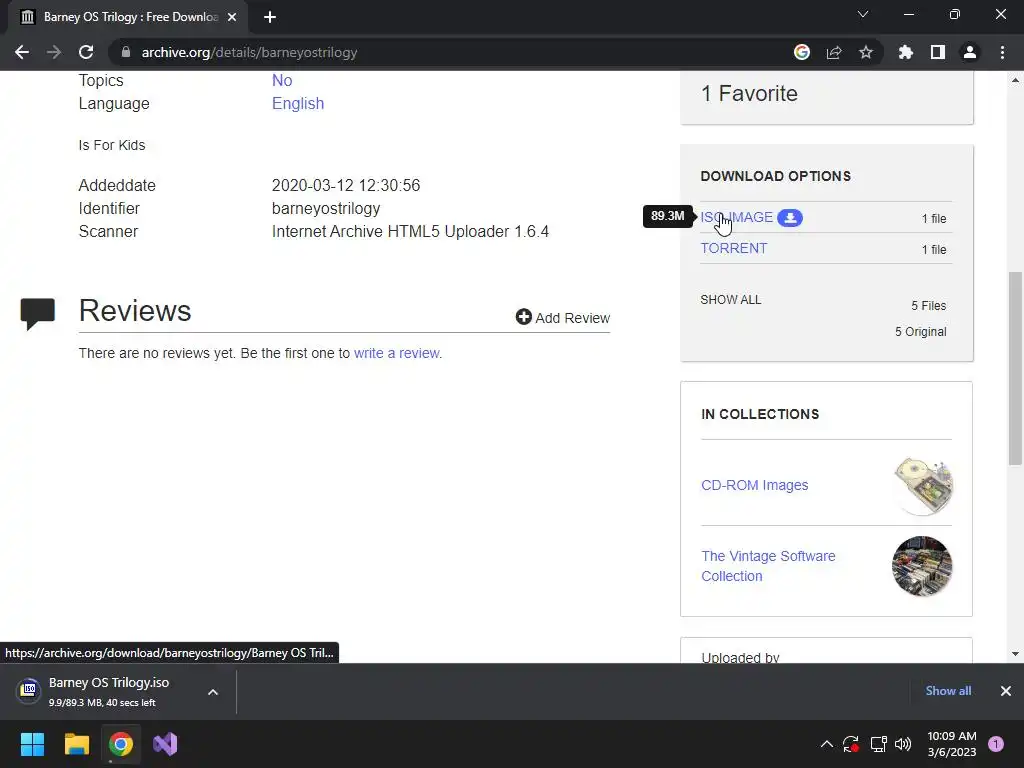The image size is (1024, 768).
Task: Click the '5 Files' count text
Action: pyautogui.click(x=929, y=306)
